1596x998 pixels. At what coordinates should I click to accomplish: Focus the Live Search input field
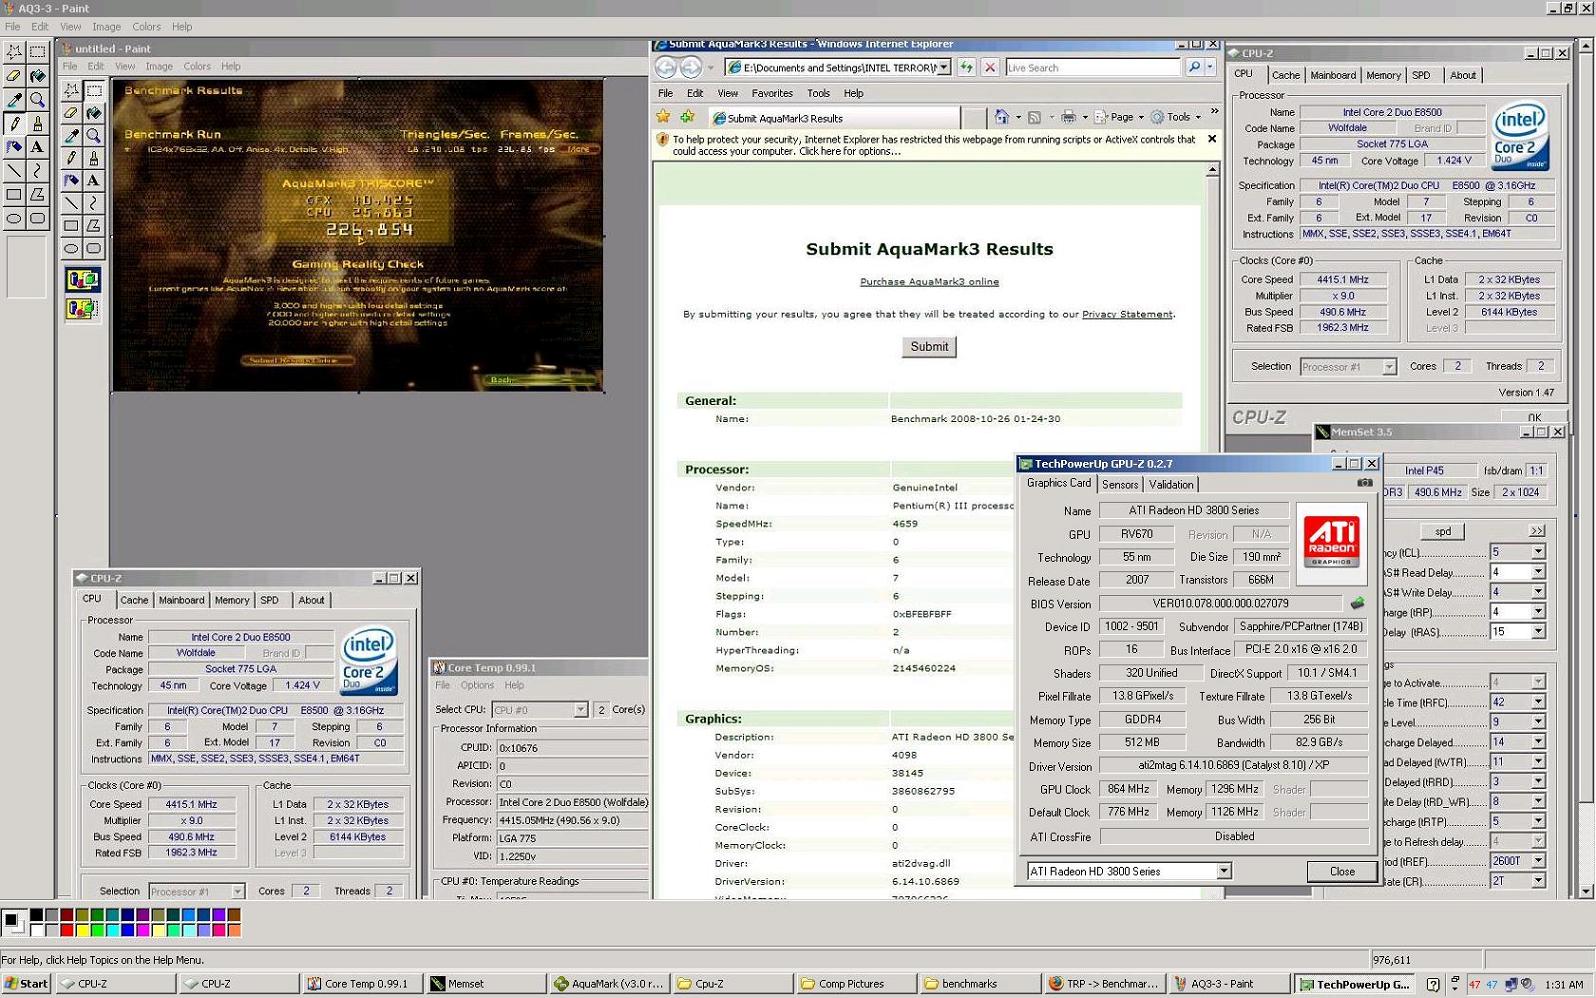tap(1093, 67)
